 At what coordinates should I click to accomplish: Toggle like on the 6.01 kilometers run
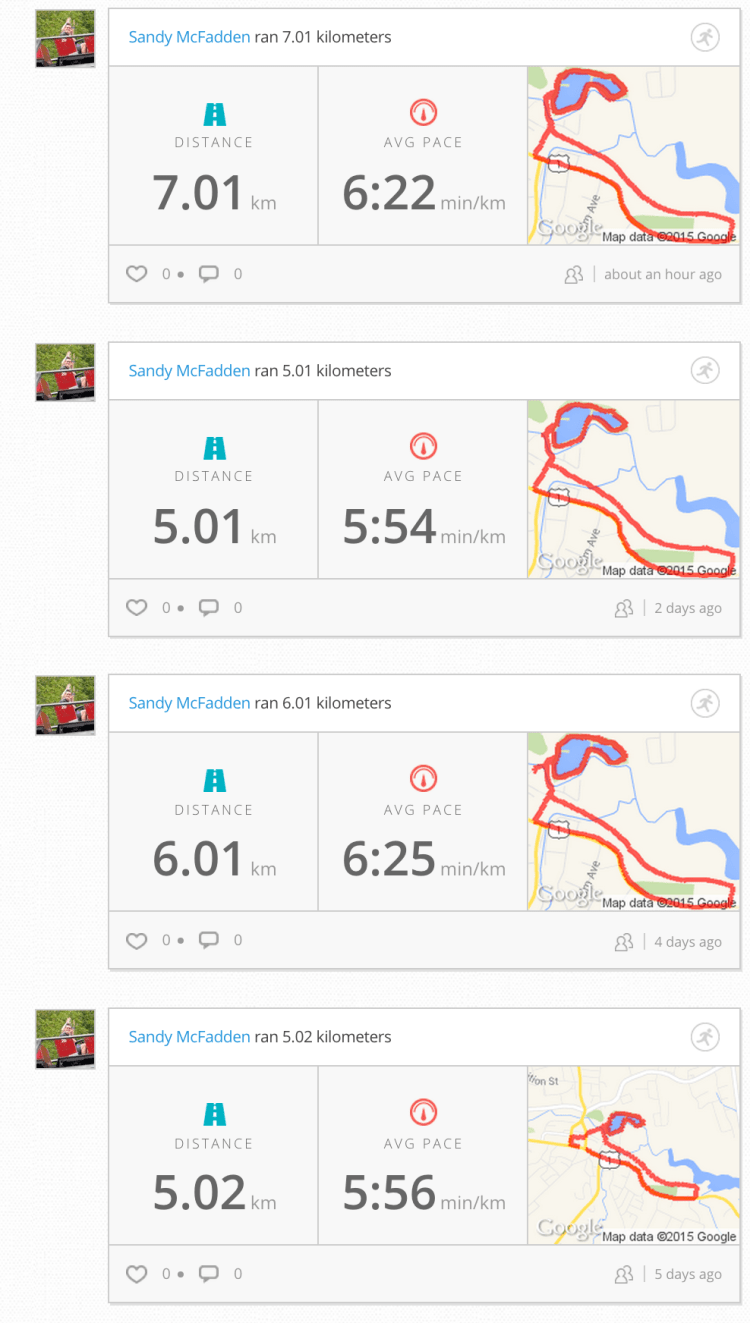(x=137, y=941)
